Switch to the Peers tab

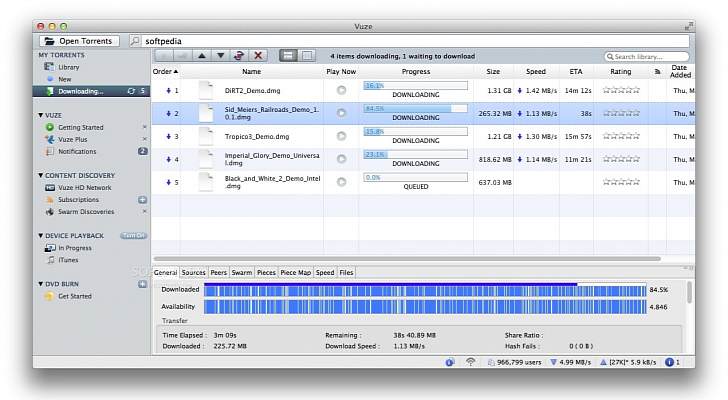[219, 272]
